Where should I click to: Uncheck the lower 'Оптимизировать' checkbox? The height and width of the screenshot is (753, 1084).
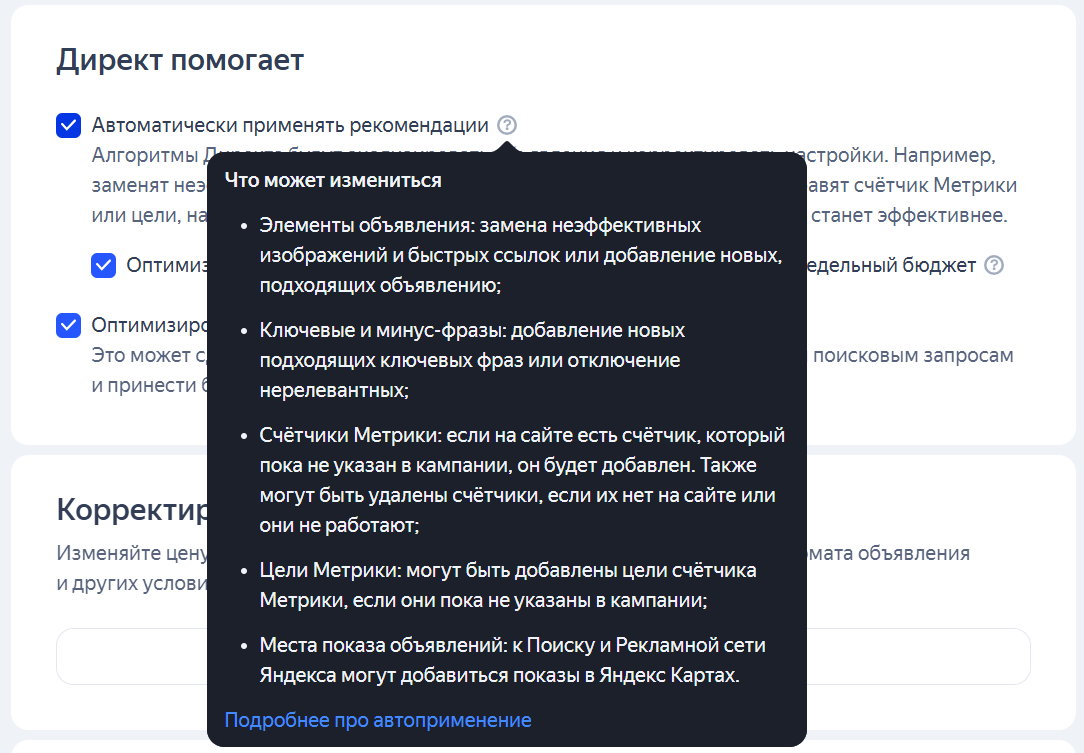[x=68, y=324]
